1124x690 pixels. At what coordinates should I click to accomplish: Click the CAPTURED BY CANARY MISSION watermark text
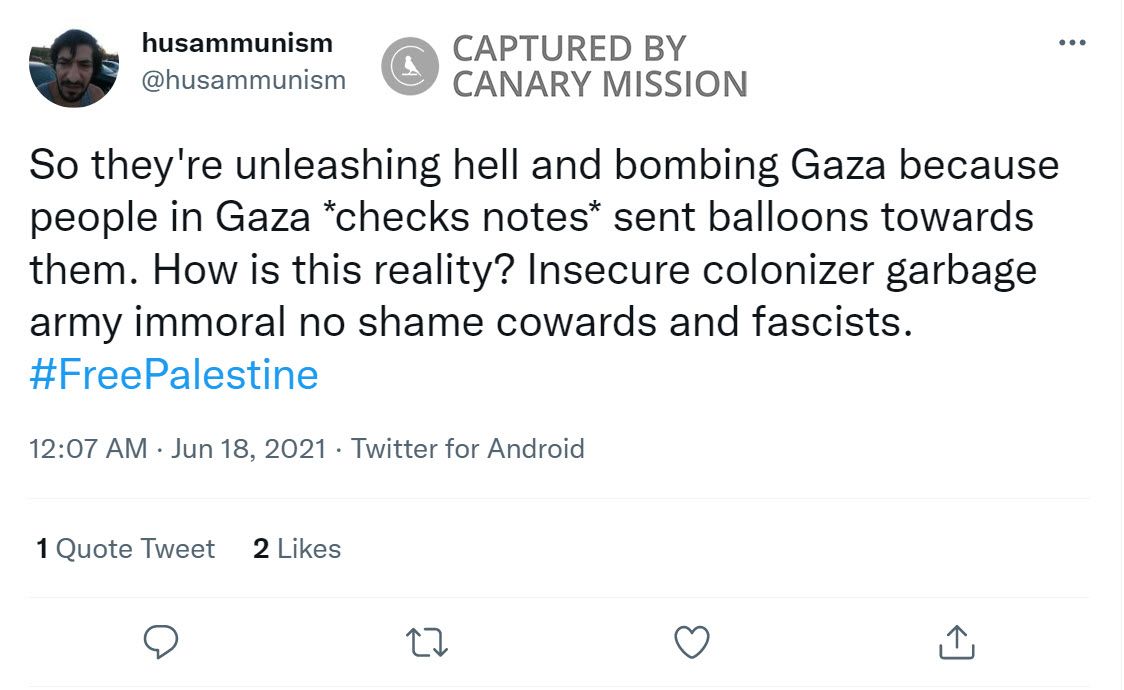(599, 66)
